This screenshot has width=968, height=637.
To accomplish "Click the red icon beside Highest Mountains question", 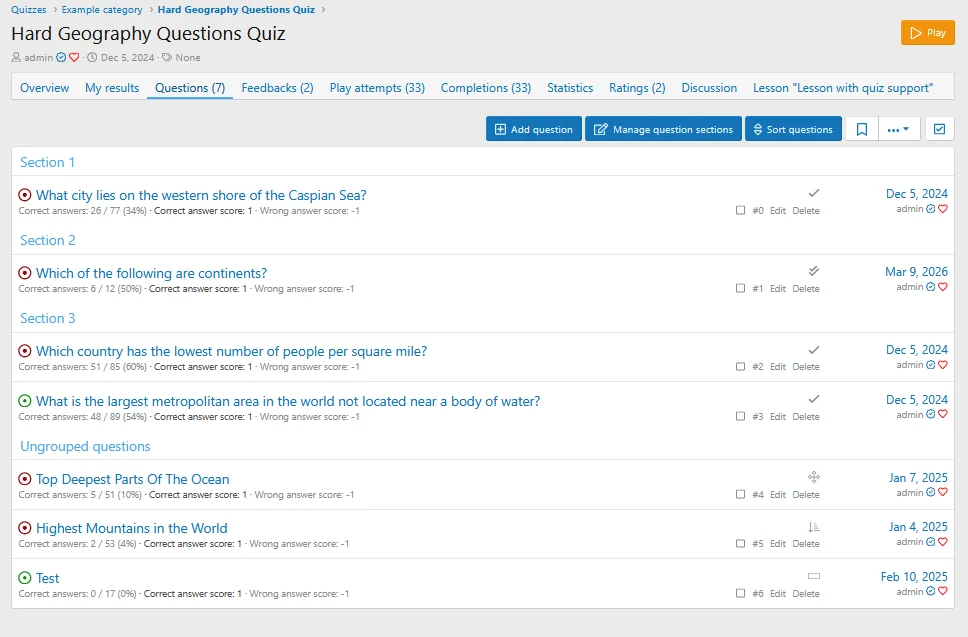I will pyautogui.click(x=25, y=528).
